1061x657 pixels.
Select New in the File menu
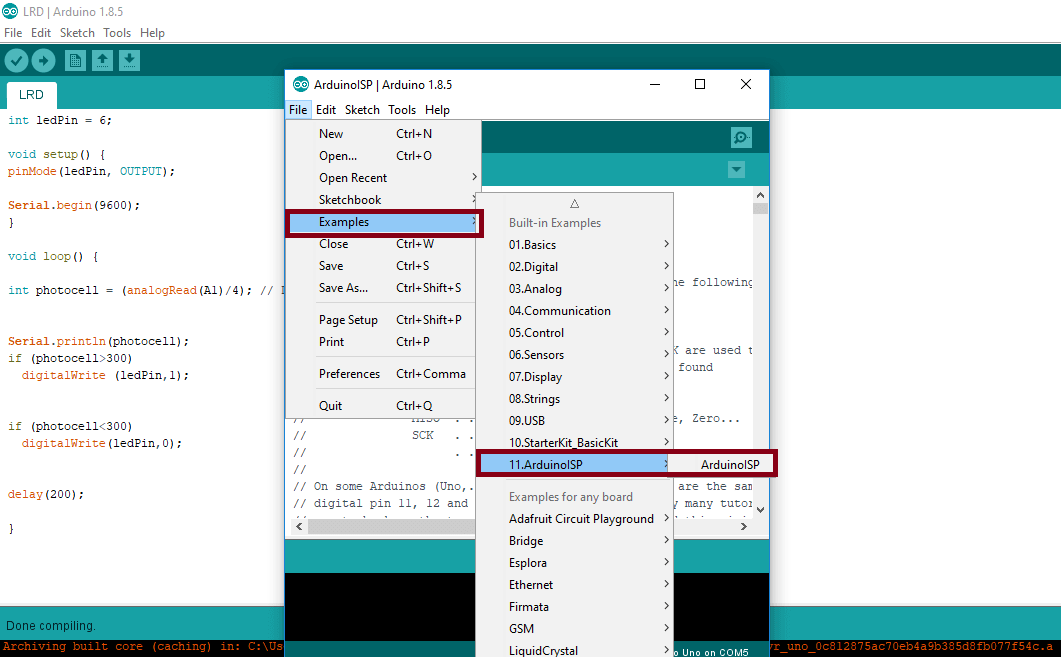[x=383, y=134]
